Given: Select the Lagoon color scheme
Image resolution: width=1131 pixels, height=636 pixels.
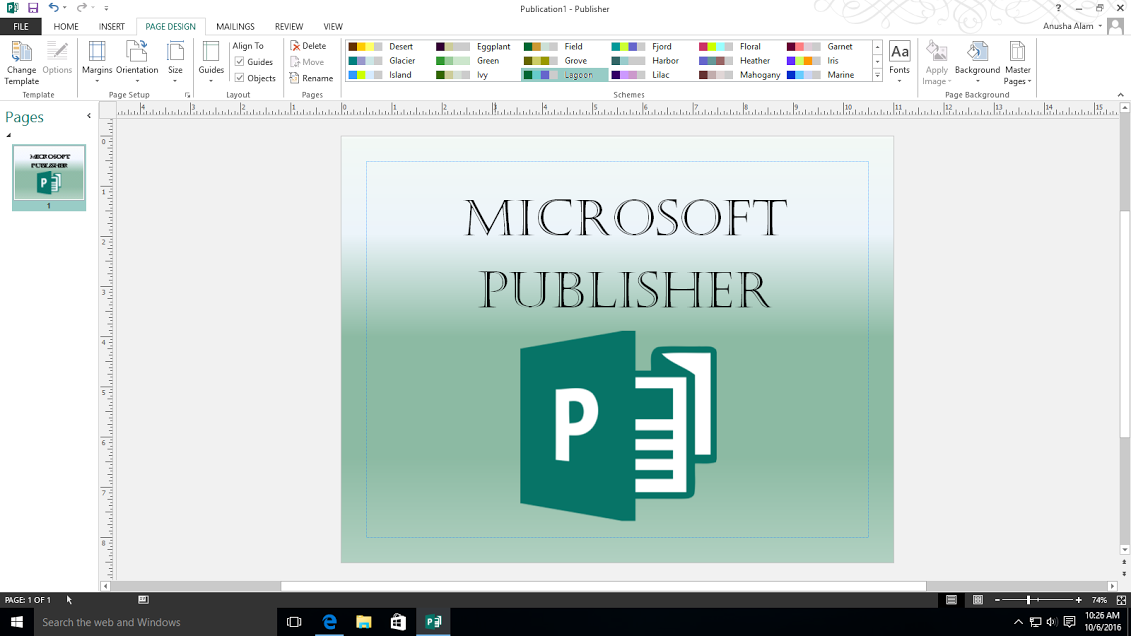Looking at the screenshot, I should (x=565, y=75).
